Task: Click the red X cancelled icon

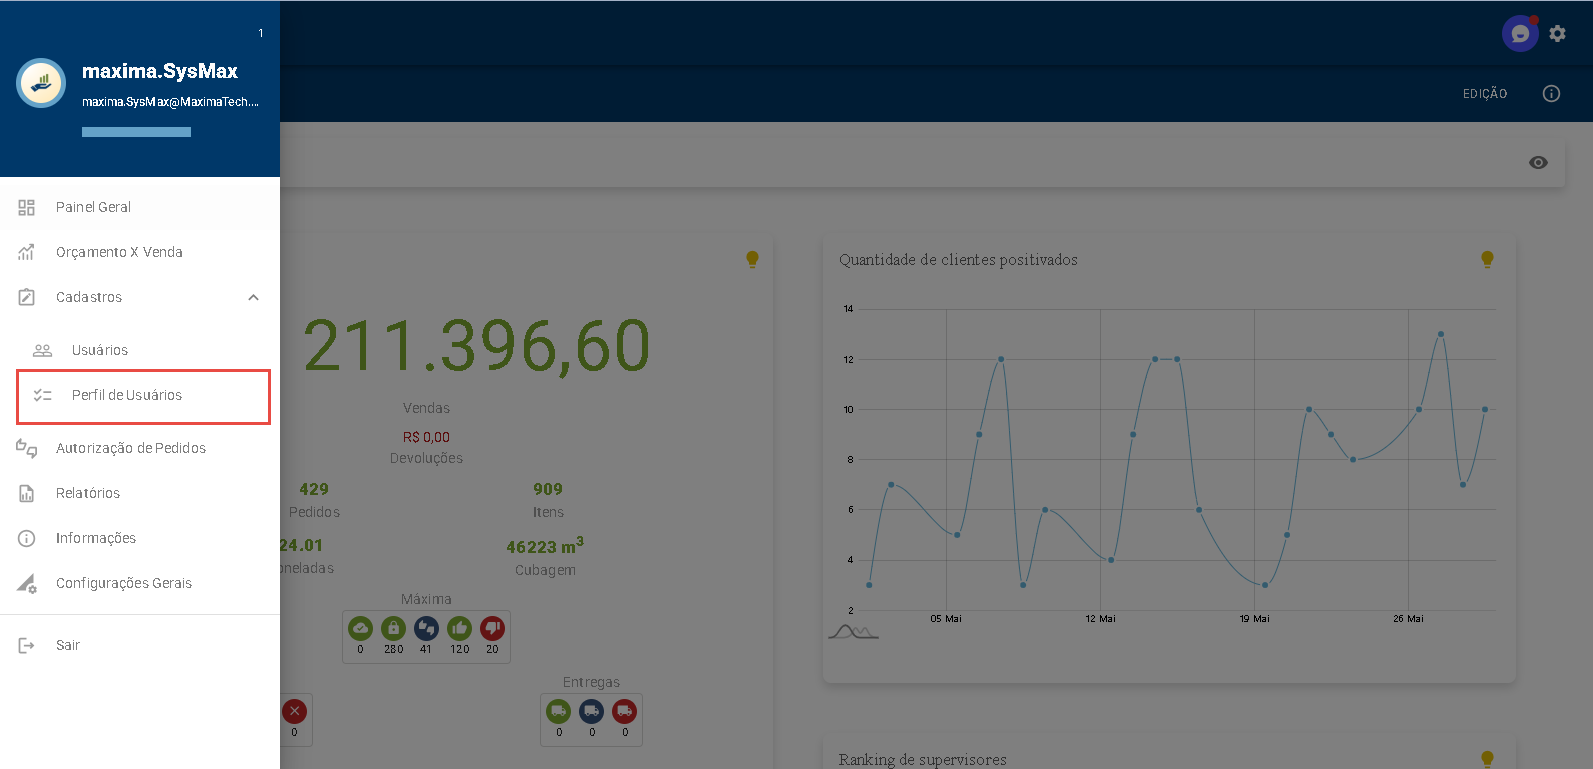Action: (294, 711)
